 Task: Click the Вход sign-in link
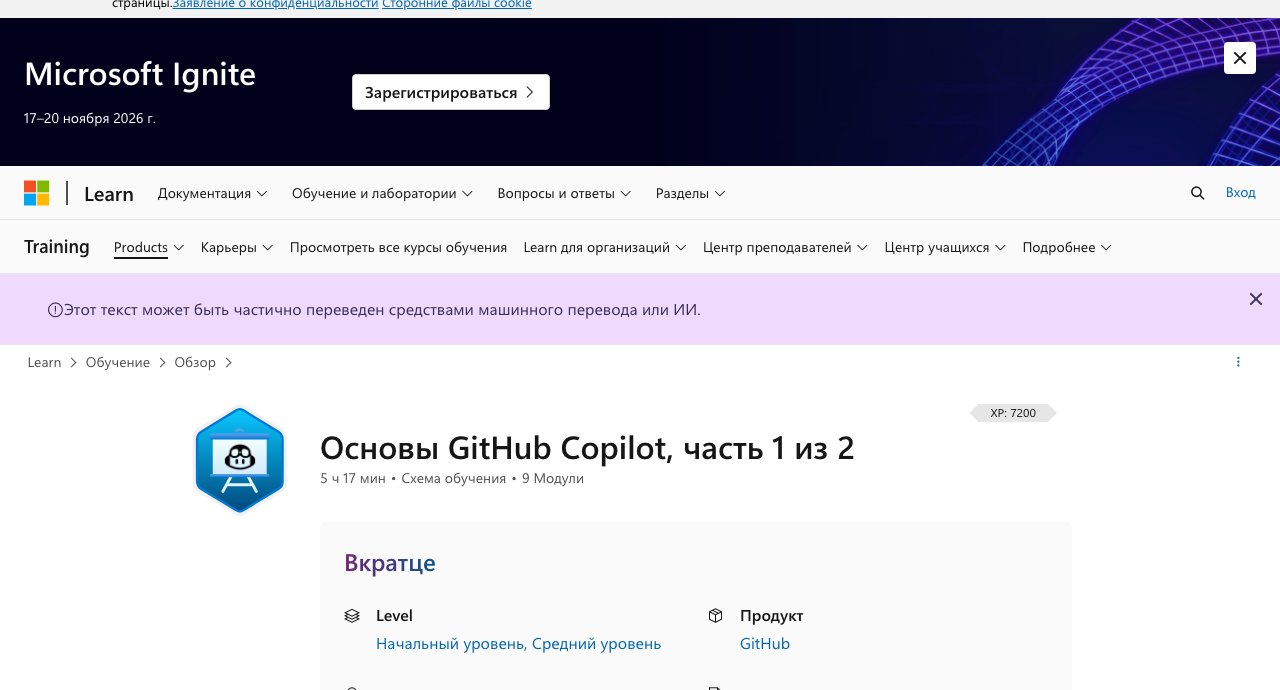[x=1240, y=192]
